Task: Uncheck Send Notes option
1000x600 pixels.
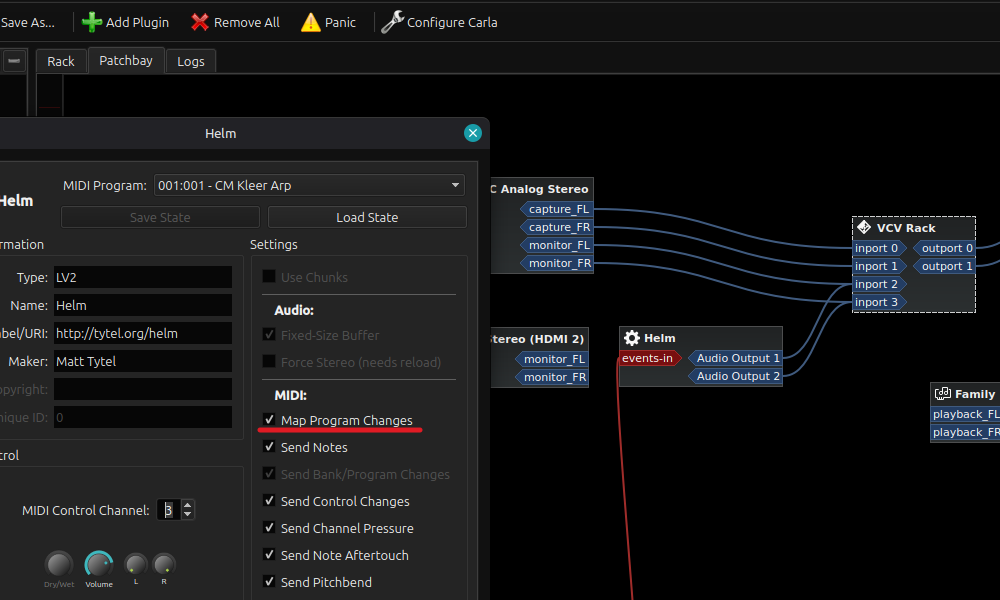Action: click(269, 447)
